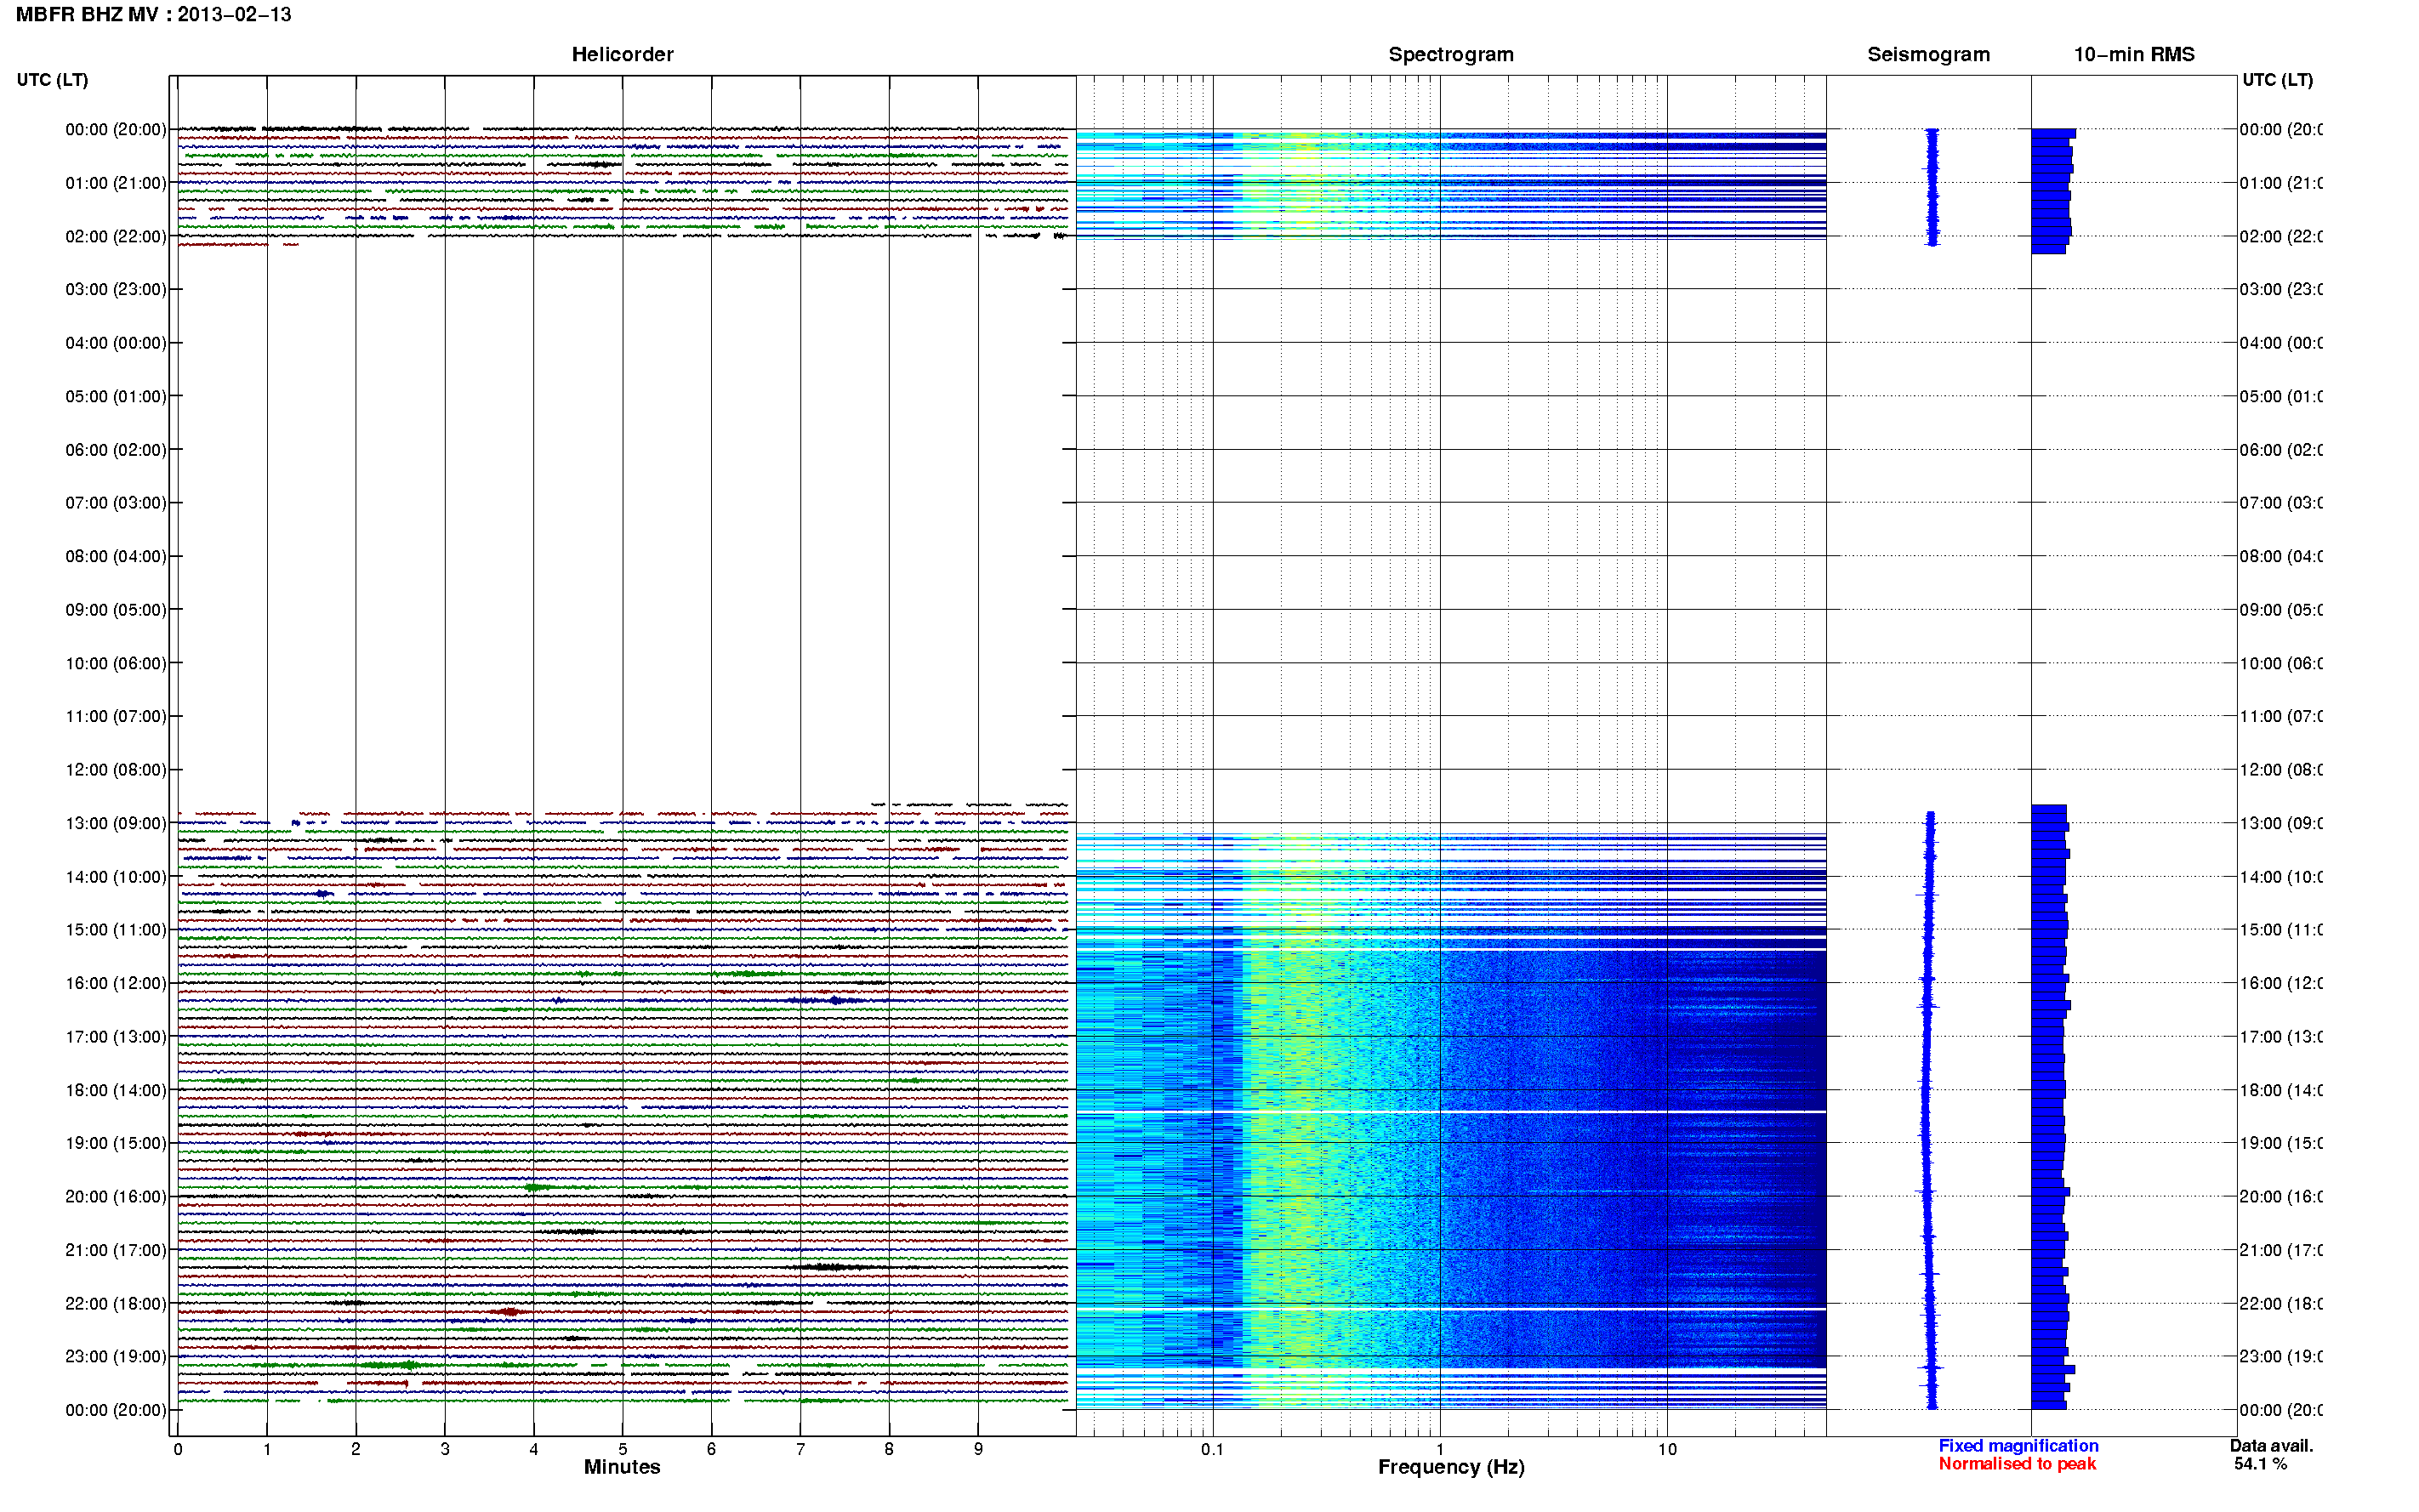Click tick 3 on the Minutes axis
The height and width of the screenshot is (1512, 2419).
(x=445, y=1449)
